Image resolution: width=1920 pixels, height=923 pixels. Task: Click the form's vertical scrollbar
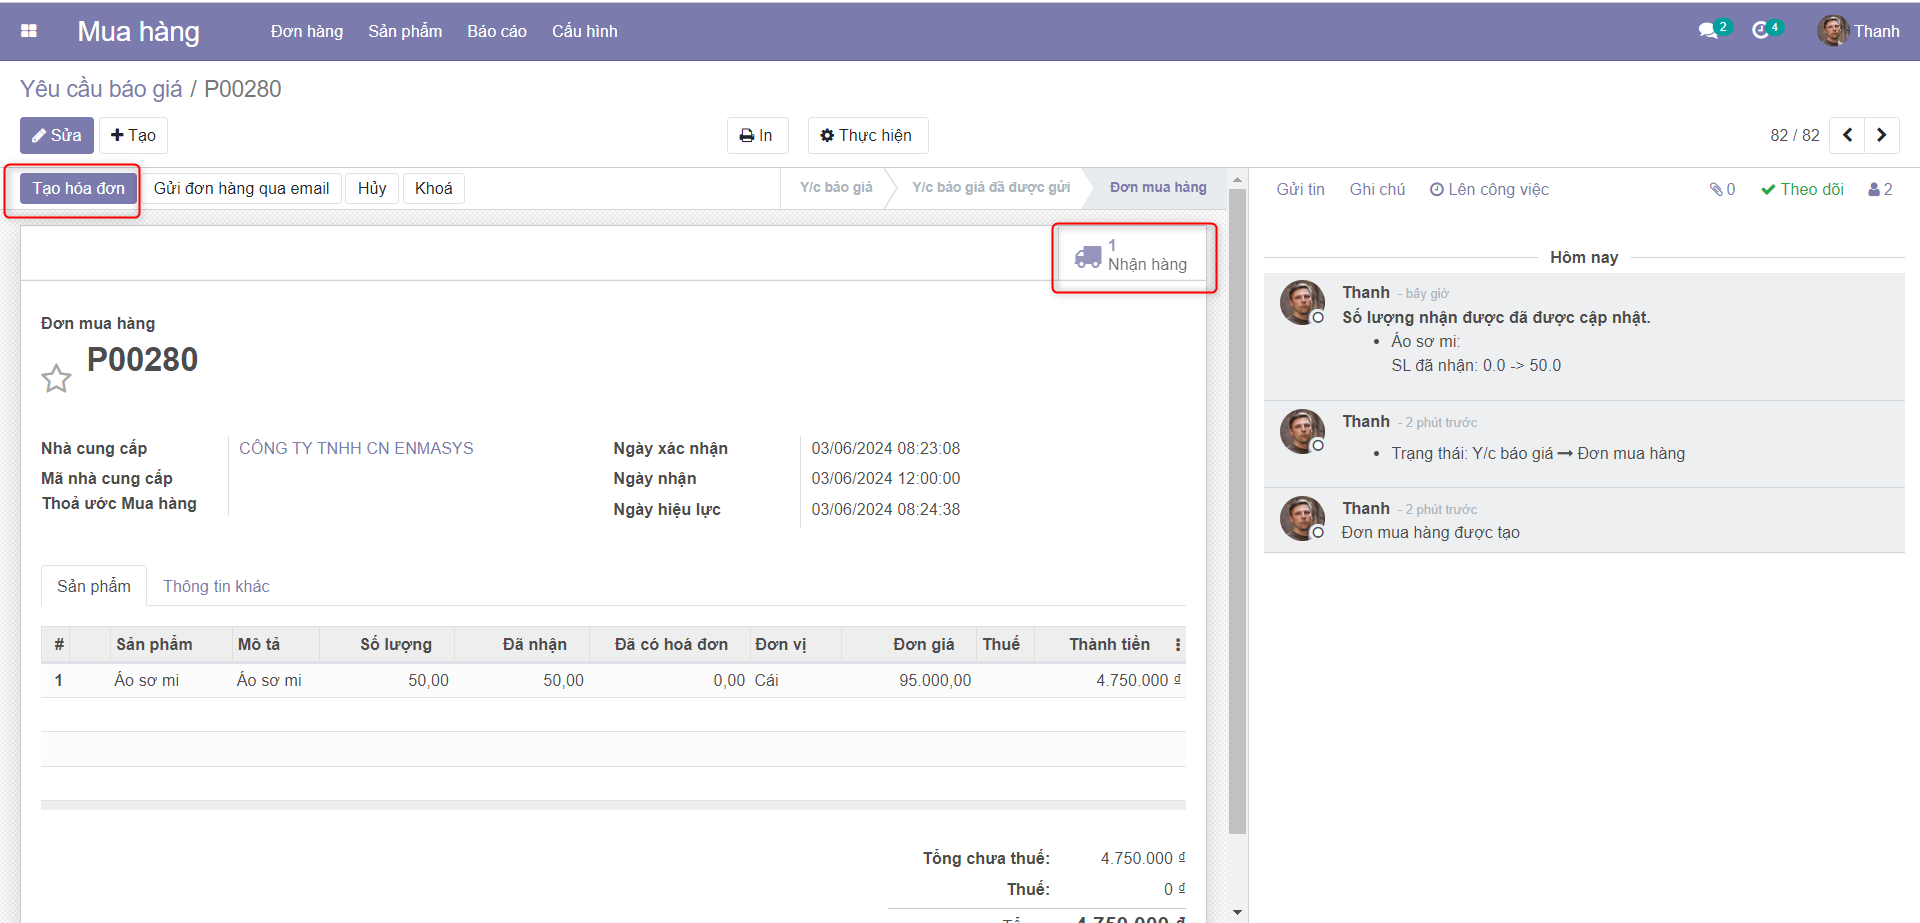[x=1237, y=500]
